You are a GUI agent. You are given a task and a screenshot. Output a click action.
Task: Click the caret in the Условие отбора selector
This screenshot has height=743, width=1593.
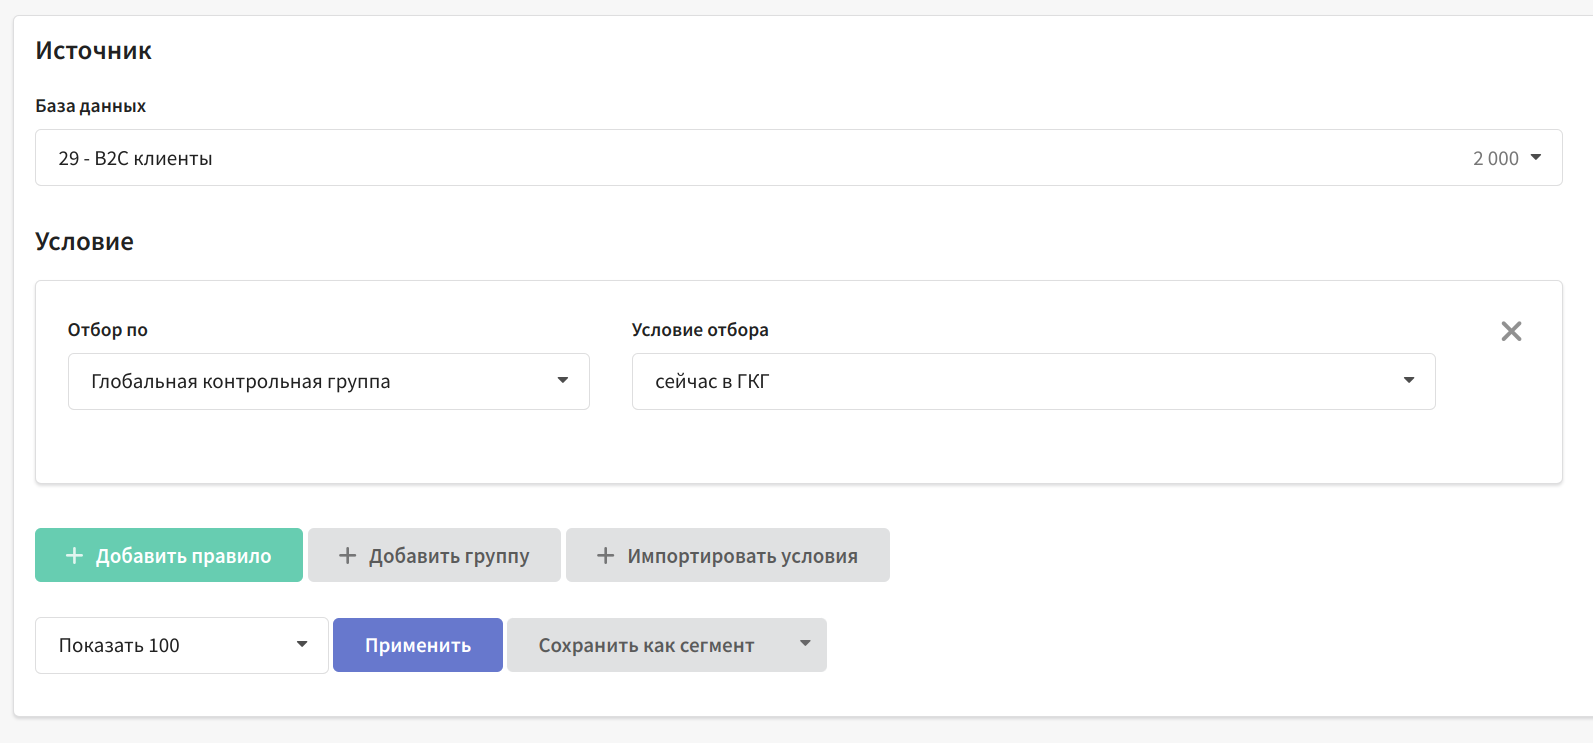pos(1409,380)
